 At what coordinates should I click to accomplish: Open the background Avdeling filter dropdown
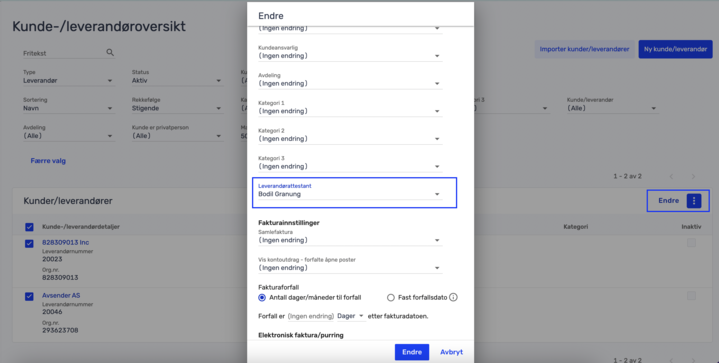click(68, 136)
